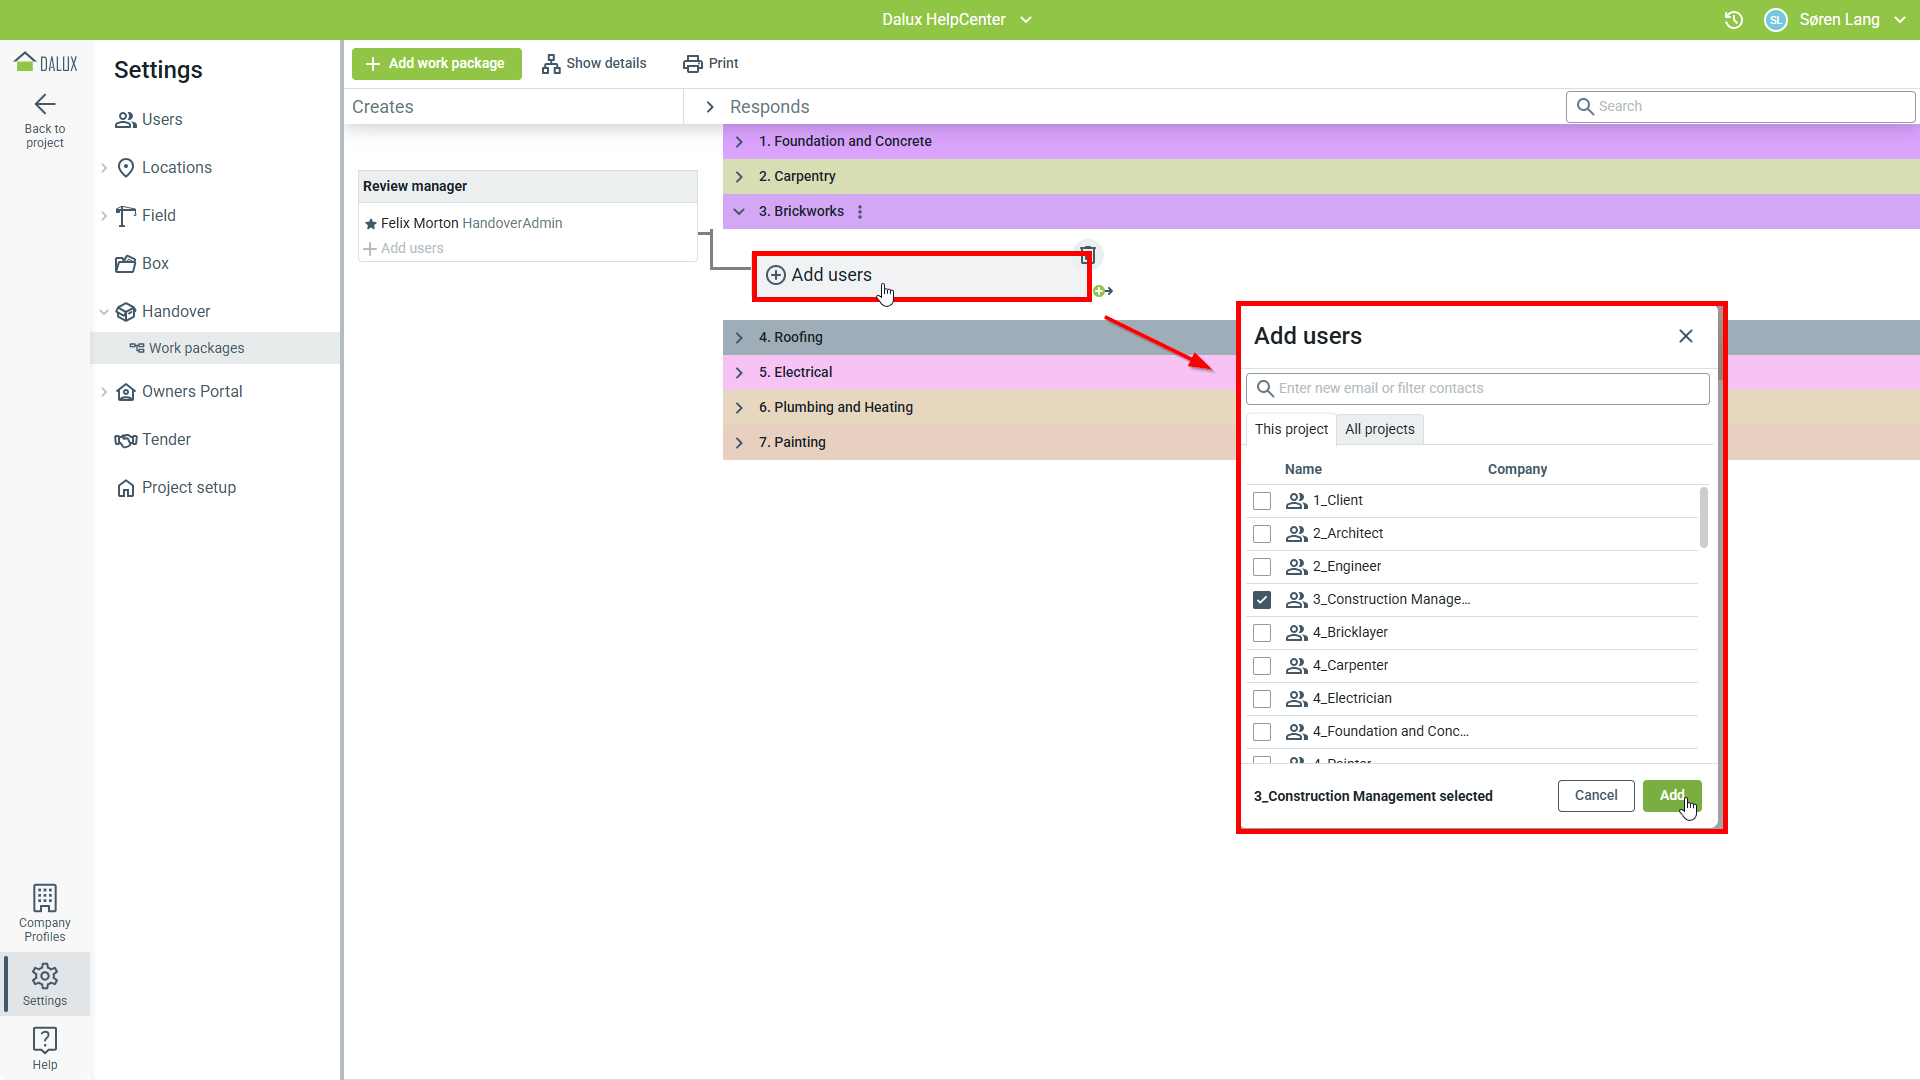Click the Back to project arrow
This screenshot has width=1920, height=1080.
coord(45,105)
